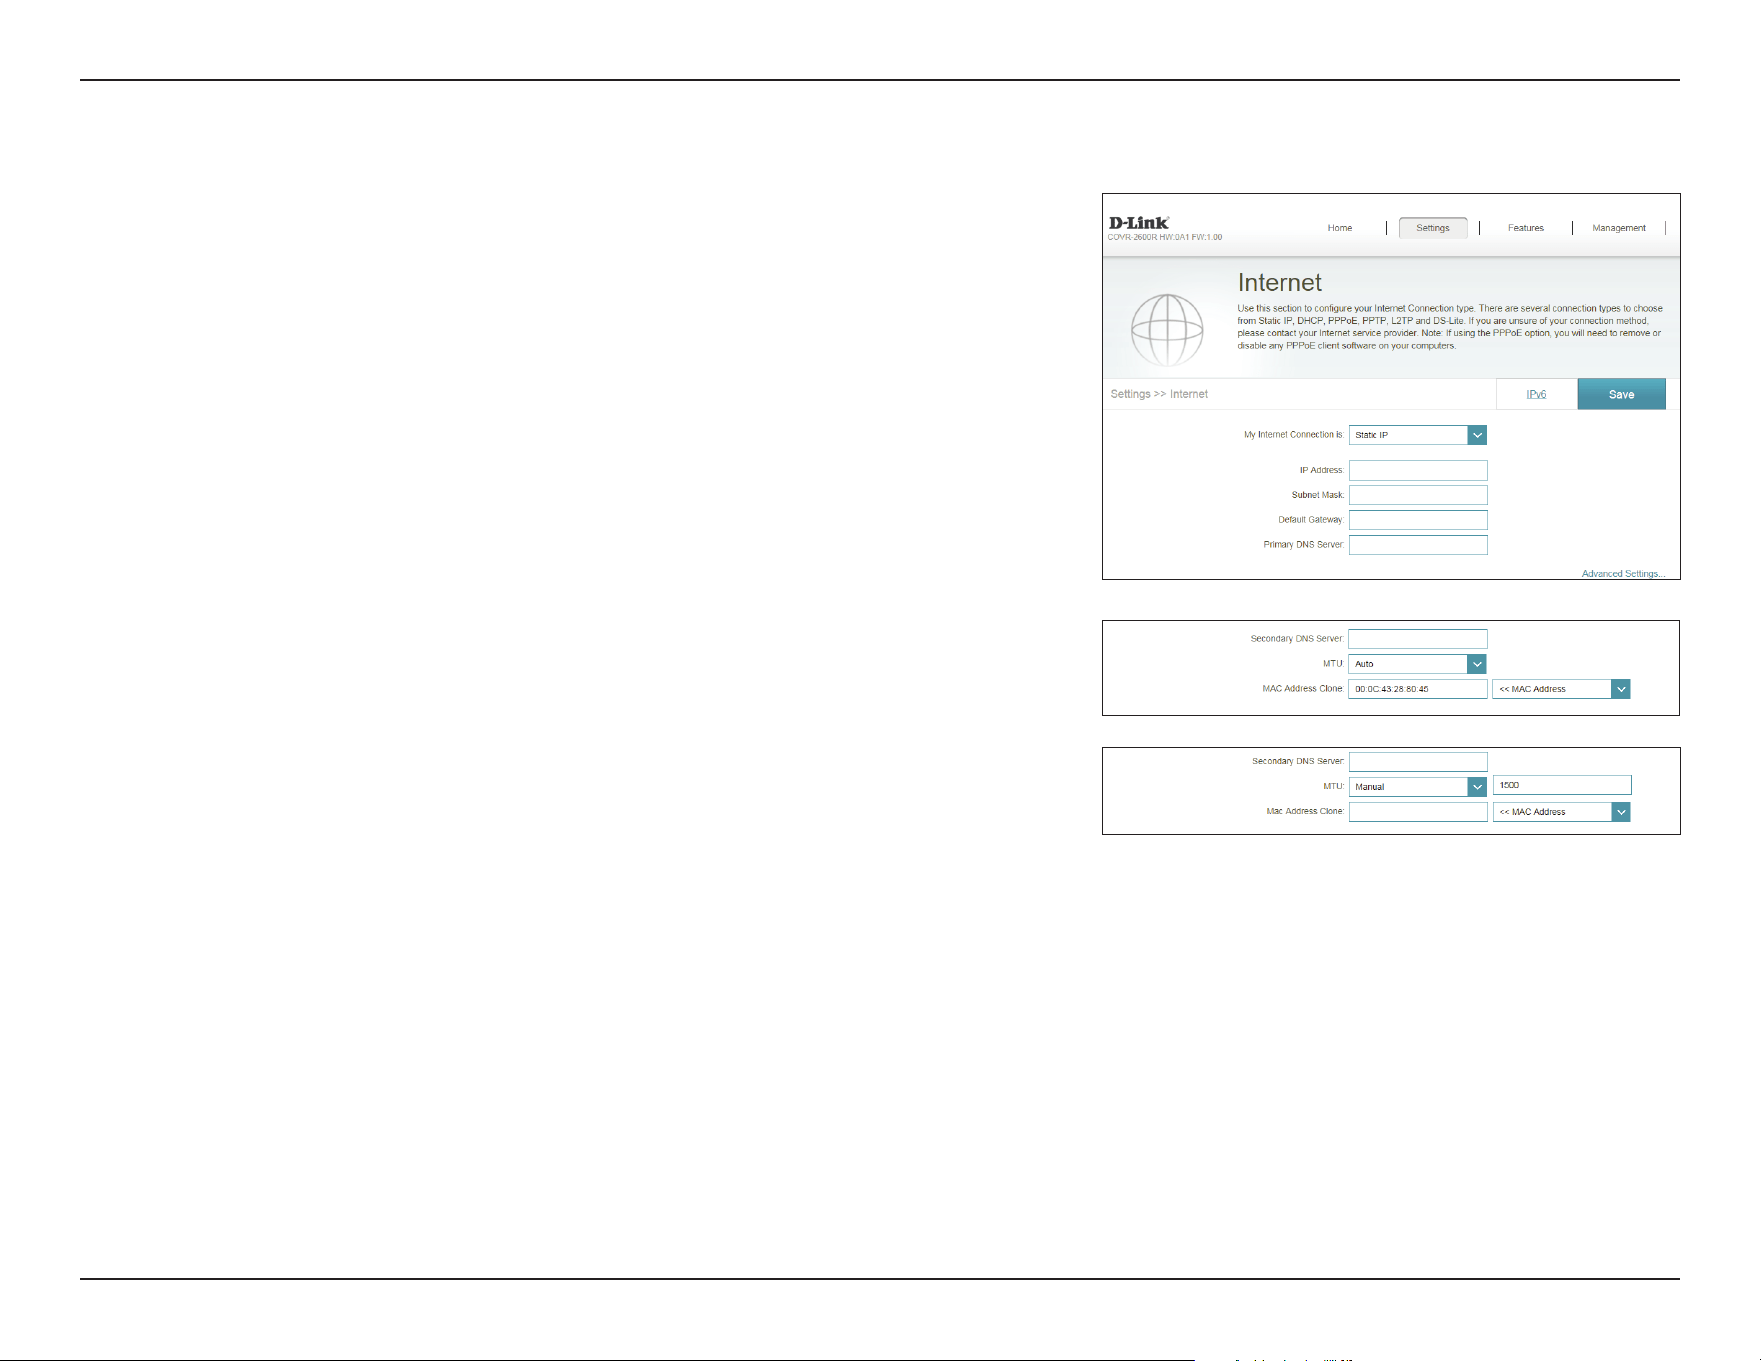Click the D-Link logo
This screenshot has height=1361, width=1761.
1139,223
